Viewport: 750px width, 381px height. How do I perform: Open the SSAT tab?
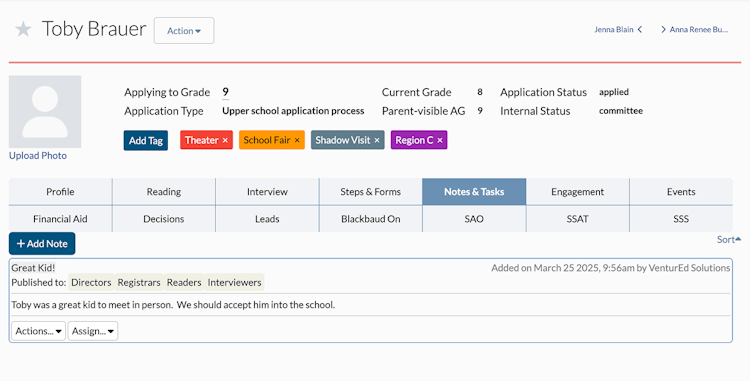pos(577,219)
